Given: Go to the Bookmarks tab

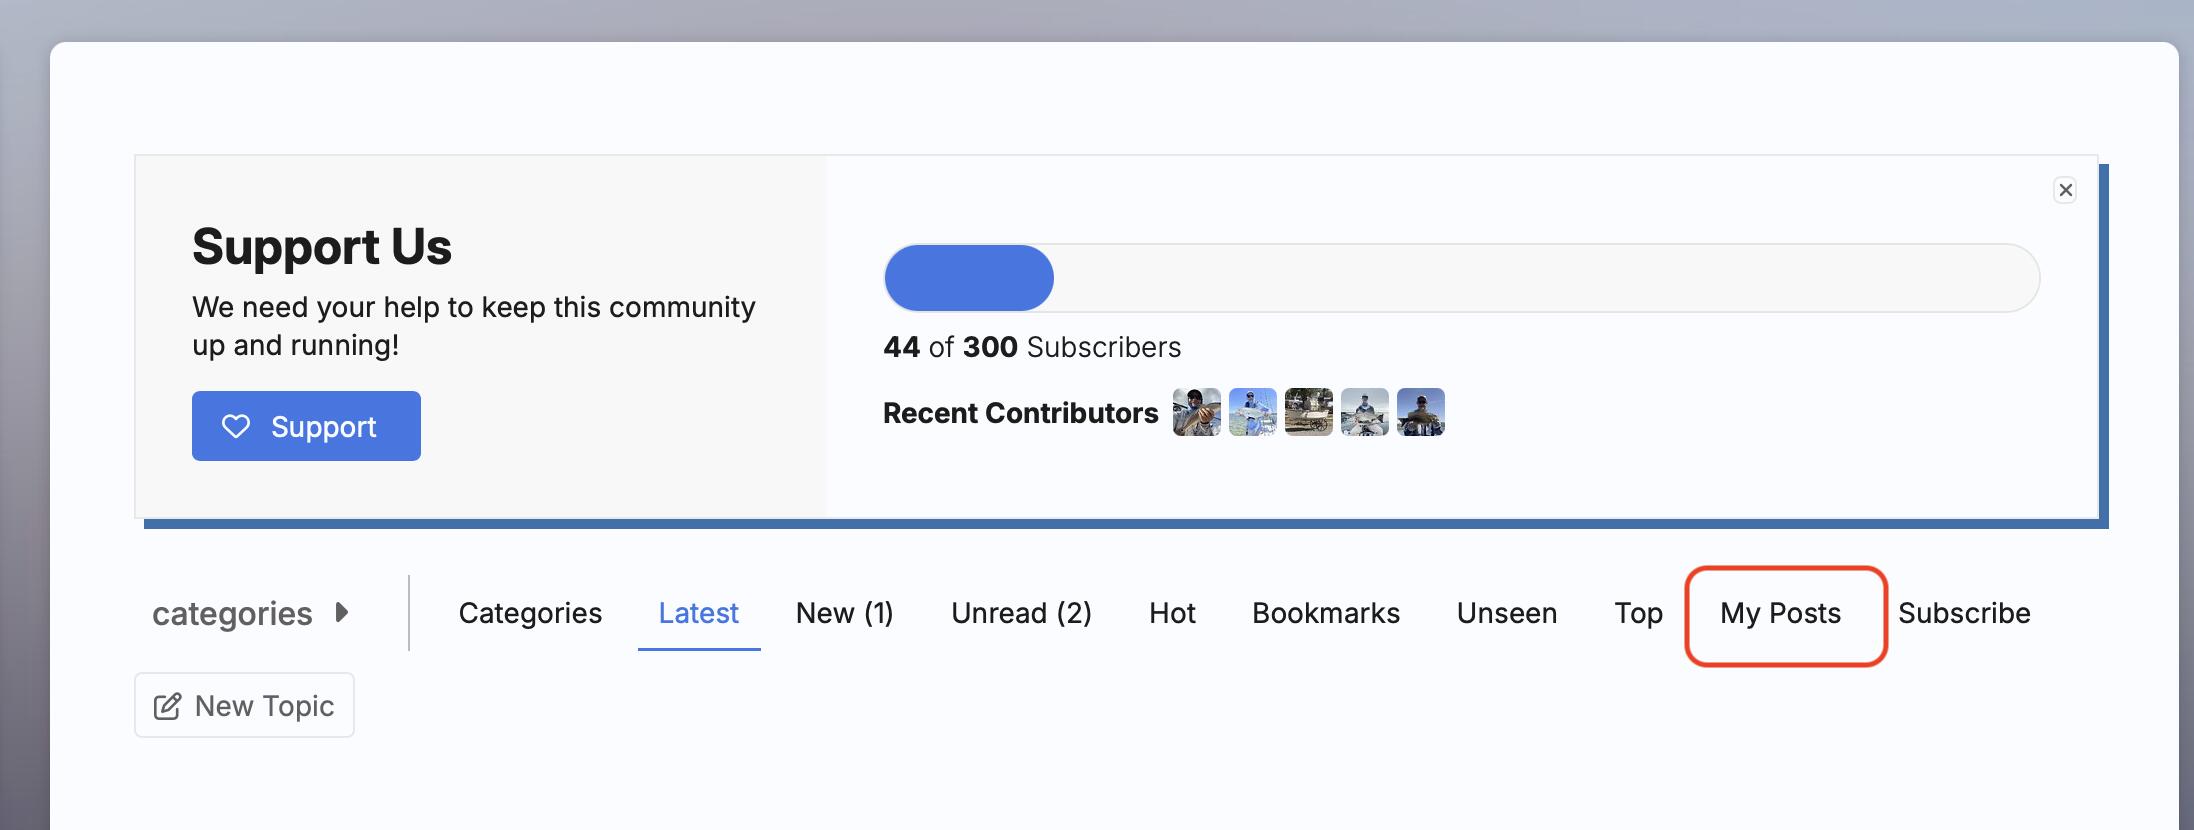Looking at the screenshot, I should [1326, 613].
